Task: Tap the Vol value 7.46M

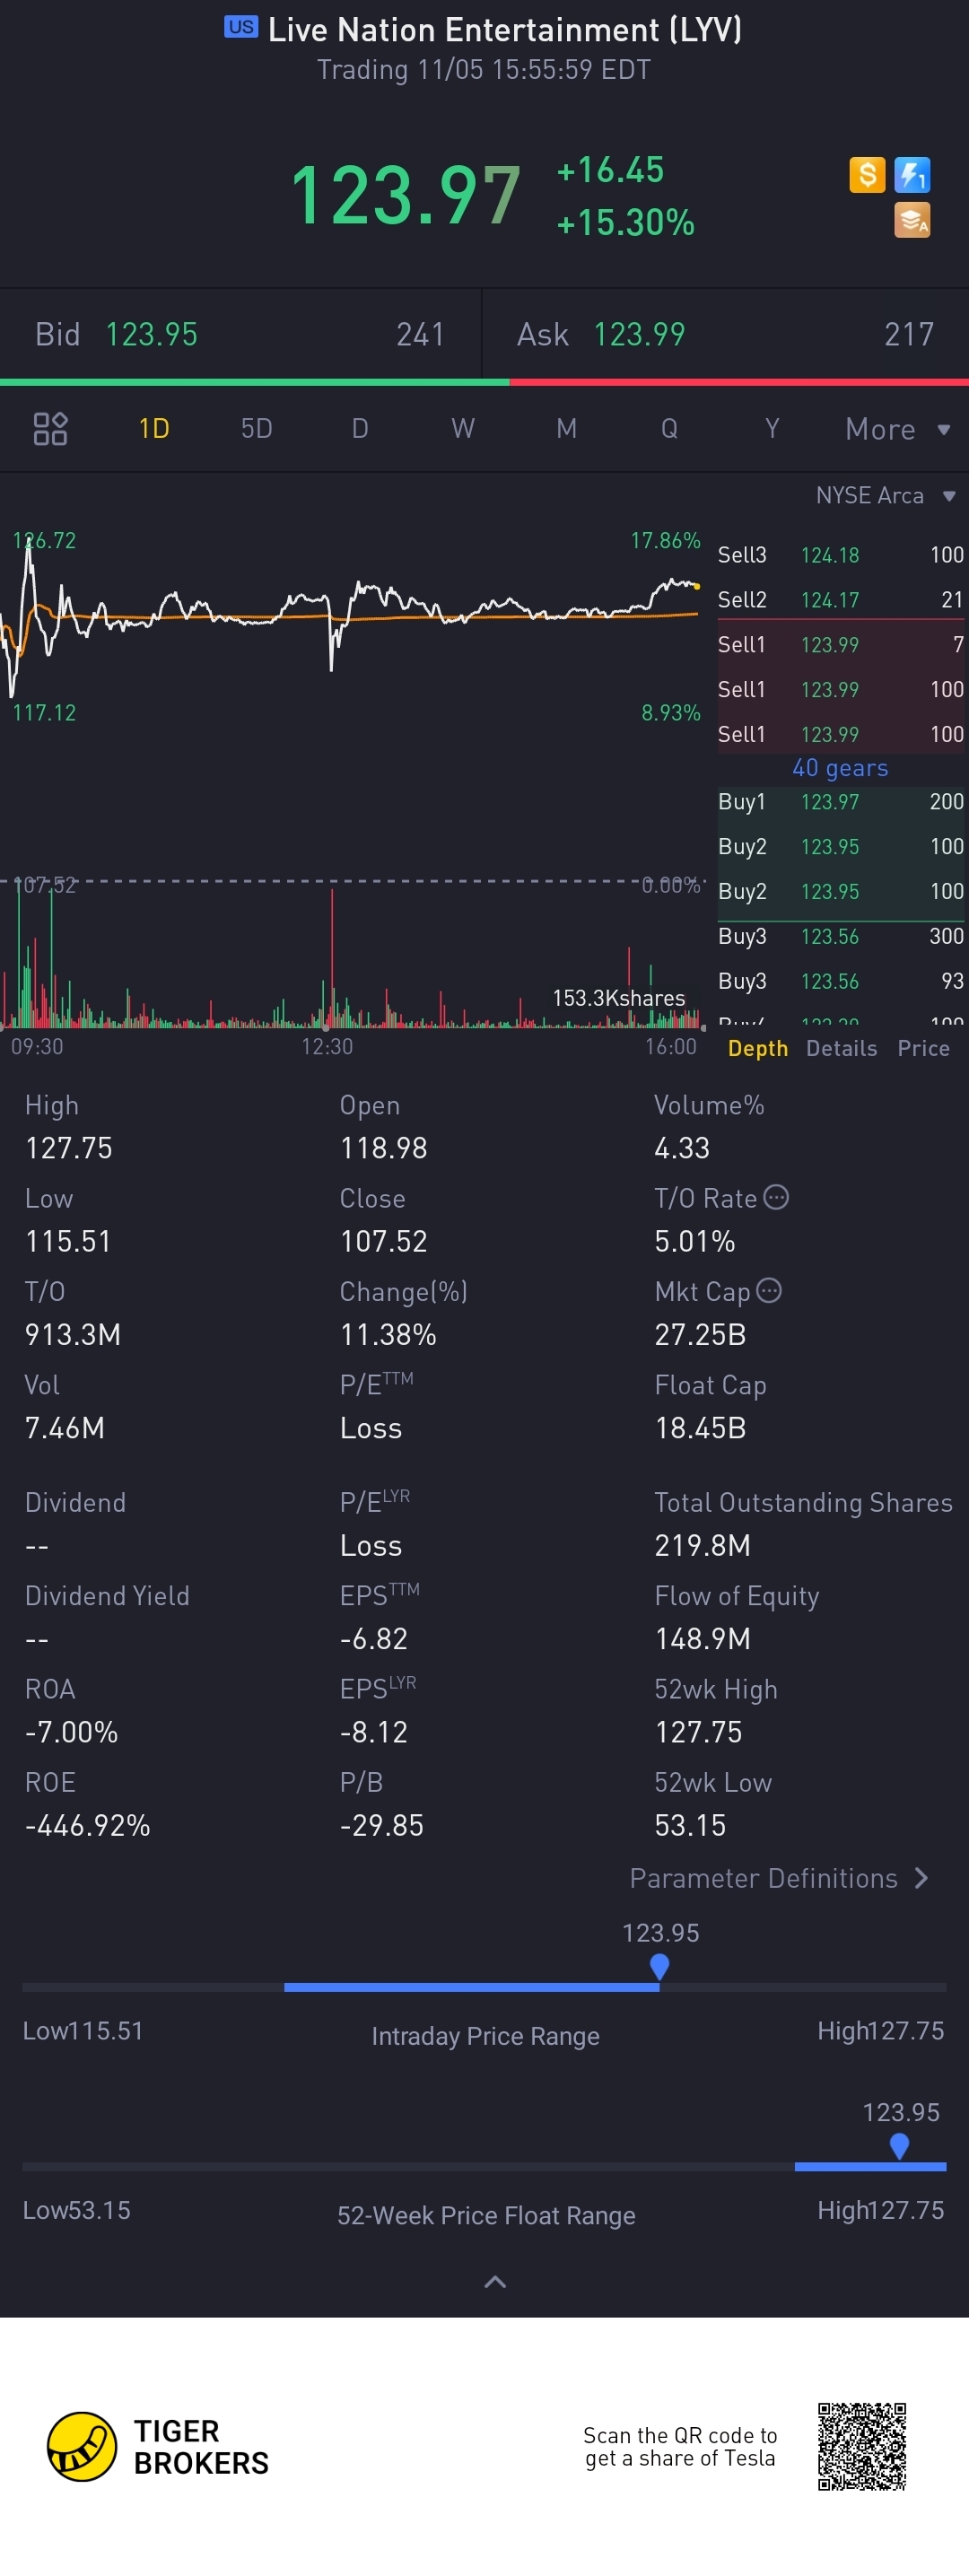Action: pyautogui.click(x=65, y=1427)
